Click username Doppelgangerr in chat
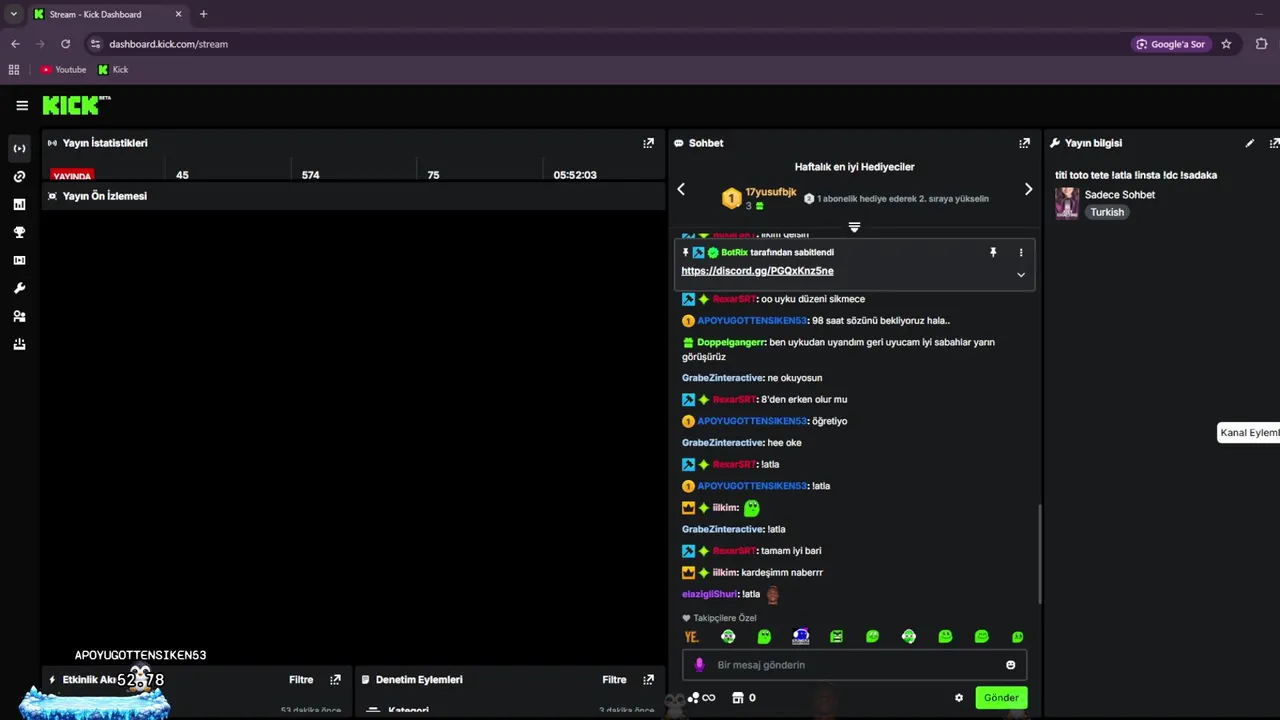The height and width of the screenshot is (720, 1280). pos(731,342)
